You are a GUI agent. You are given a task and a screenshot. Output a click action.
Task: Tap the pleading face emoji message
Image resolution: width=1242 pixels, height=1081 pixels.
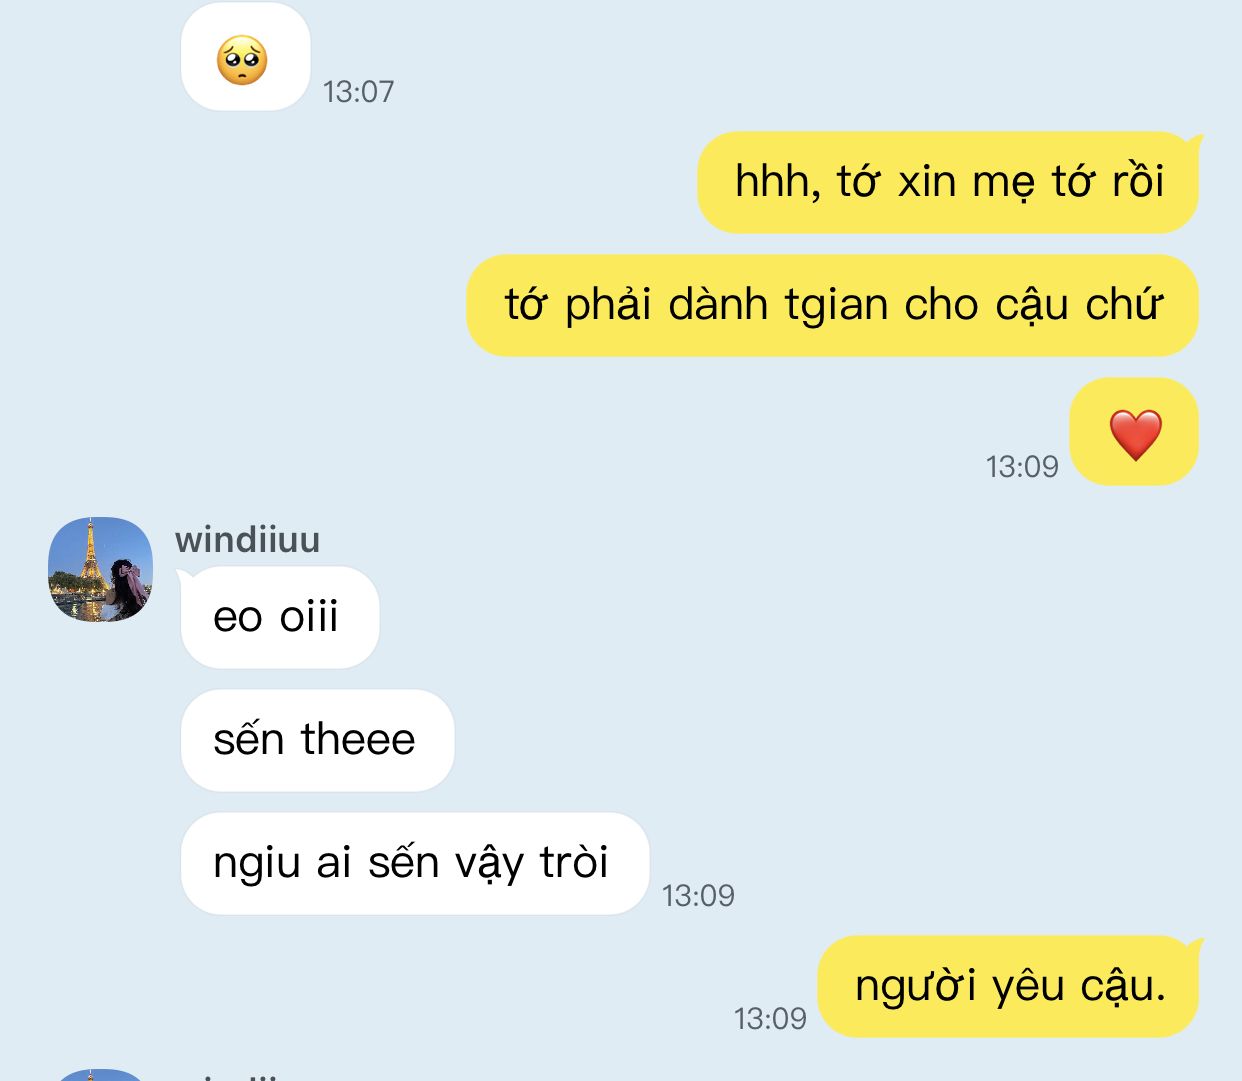245,58
